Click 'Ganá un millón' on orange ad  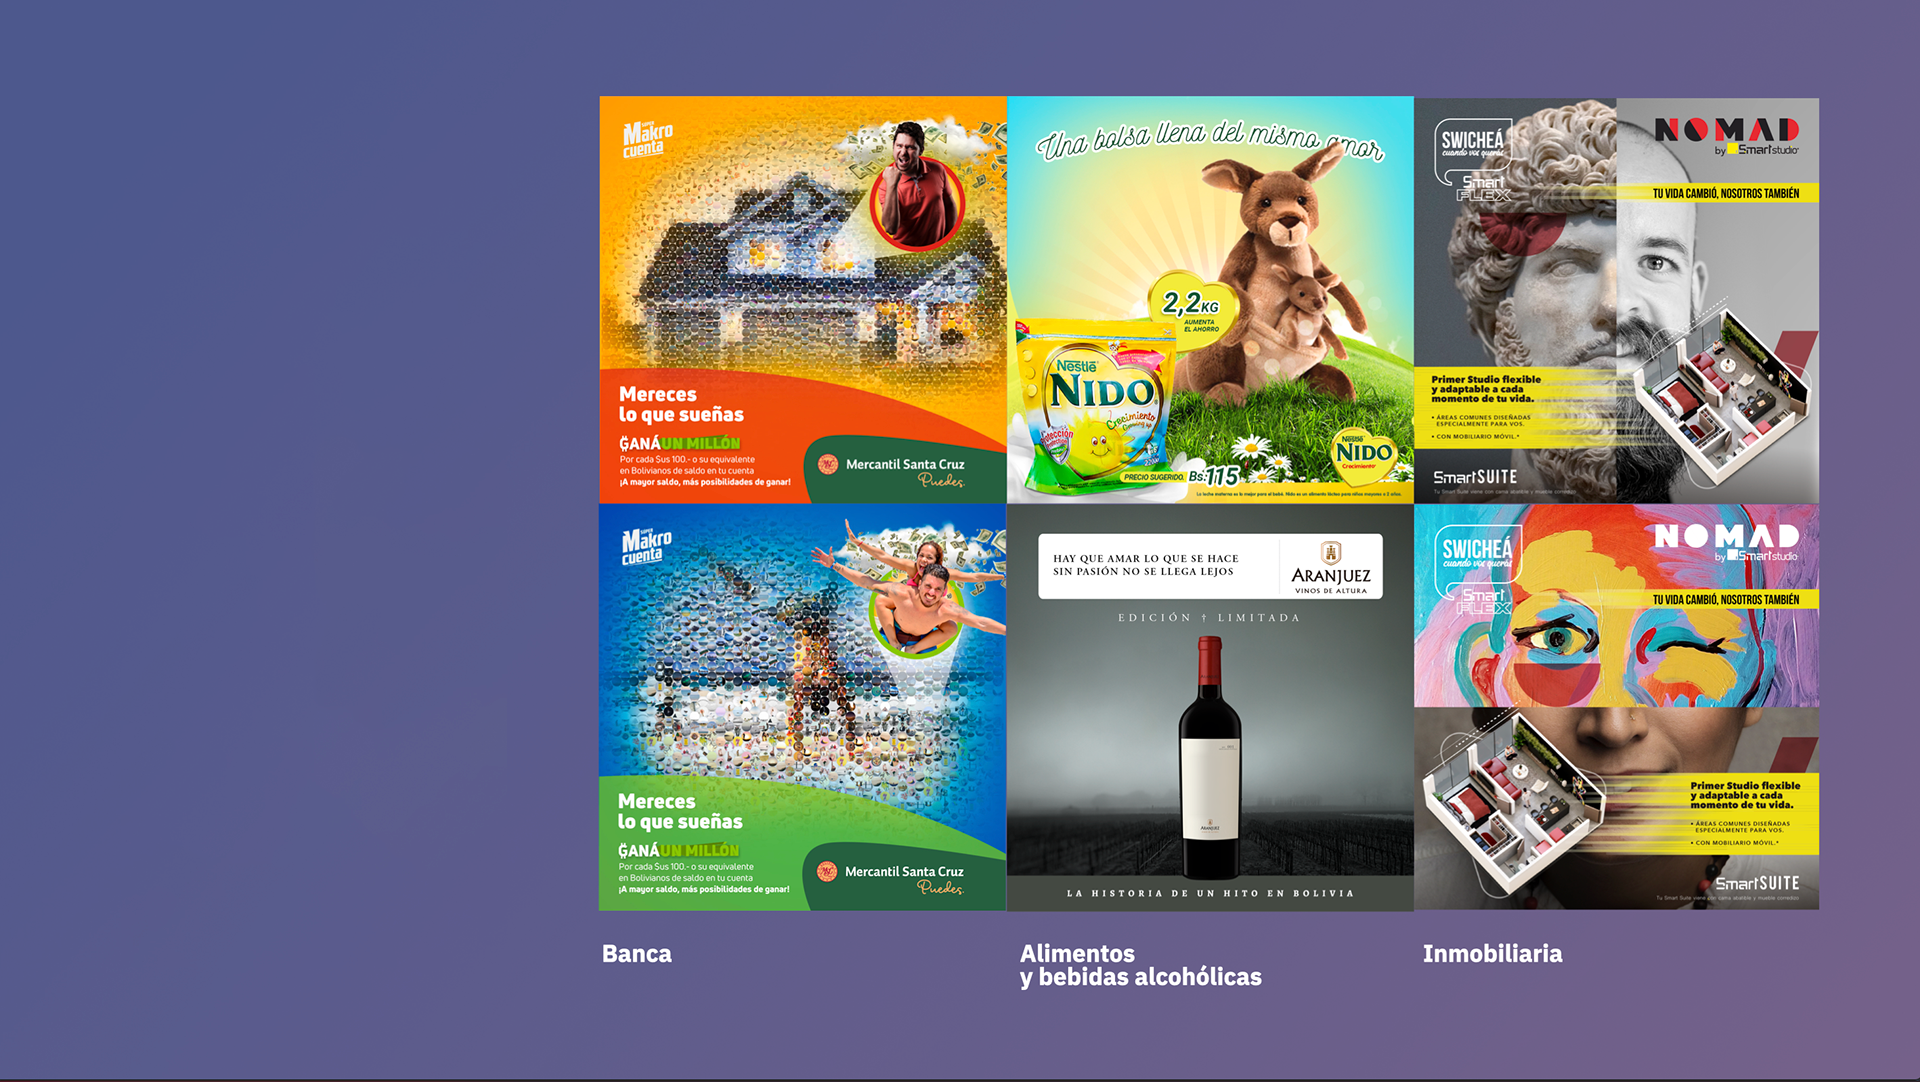click(x=680, y=443)
